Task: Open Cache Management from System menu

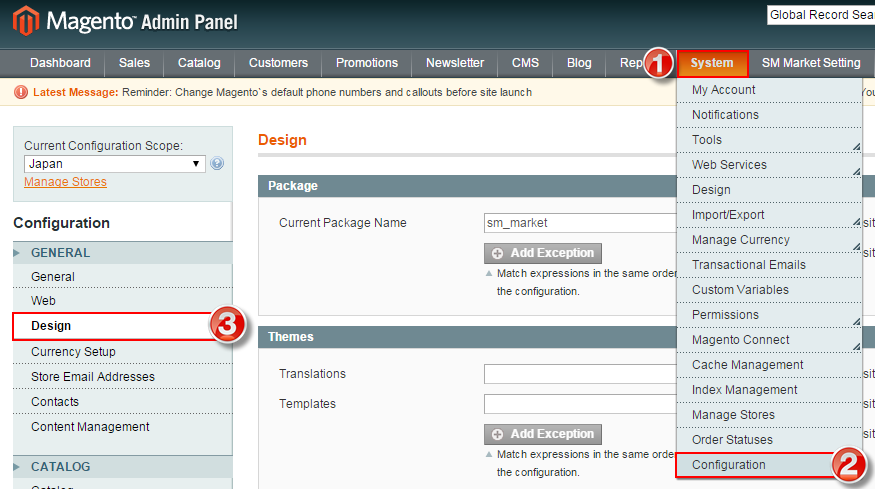Action: click(x=769, y=365)
